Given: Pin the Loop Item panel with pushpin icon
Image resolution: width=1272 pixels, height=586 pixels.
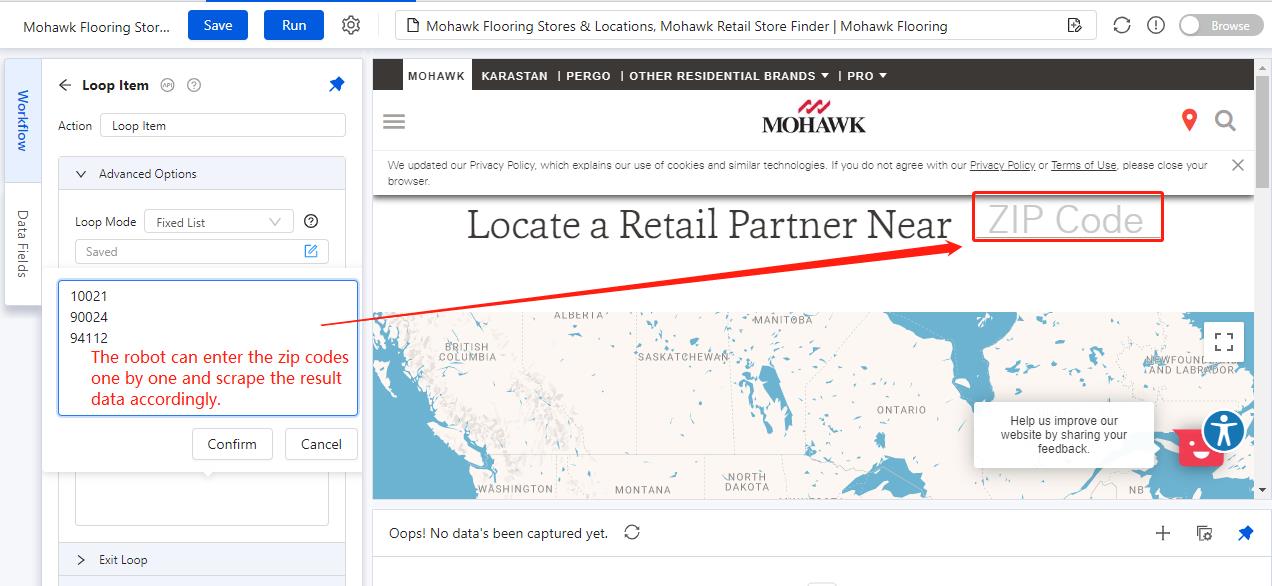Looking at the screenshot, I should pyautogui.click(x=337, y=85).
